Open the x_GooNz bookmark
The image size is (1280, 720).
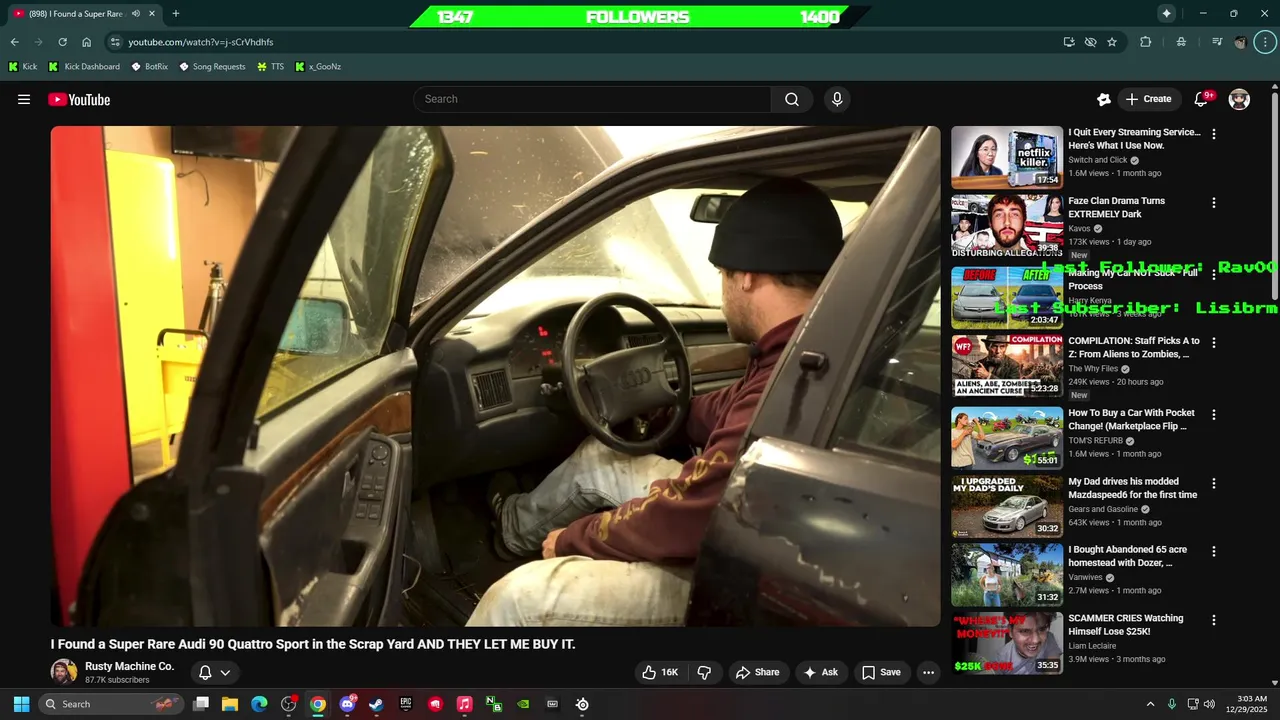(x=318, y=67)
